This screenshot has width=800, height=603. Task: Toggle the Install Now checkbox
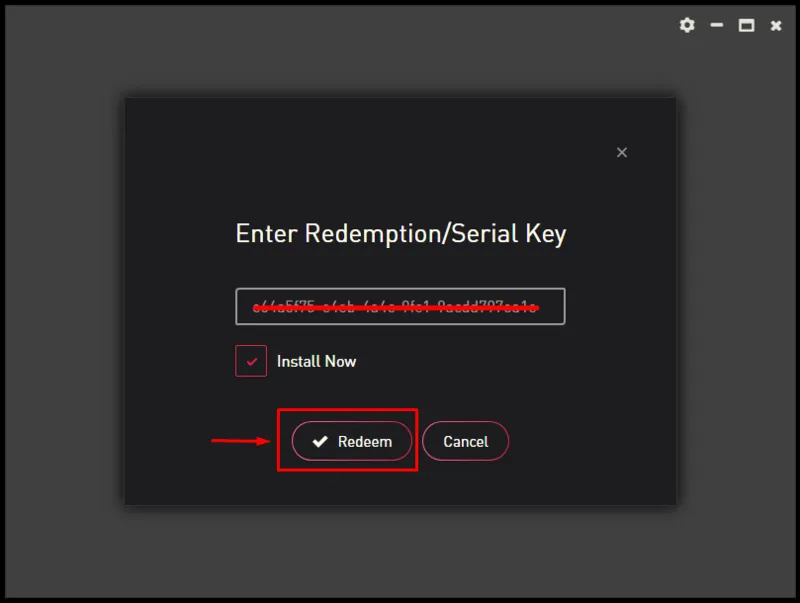[x=251, y=361]
